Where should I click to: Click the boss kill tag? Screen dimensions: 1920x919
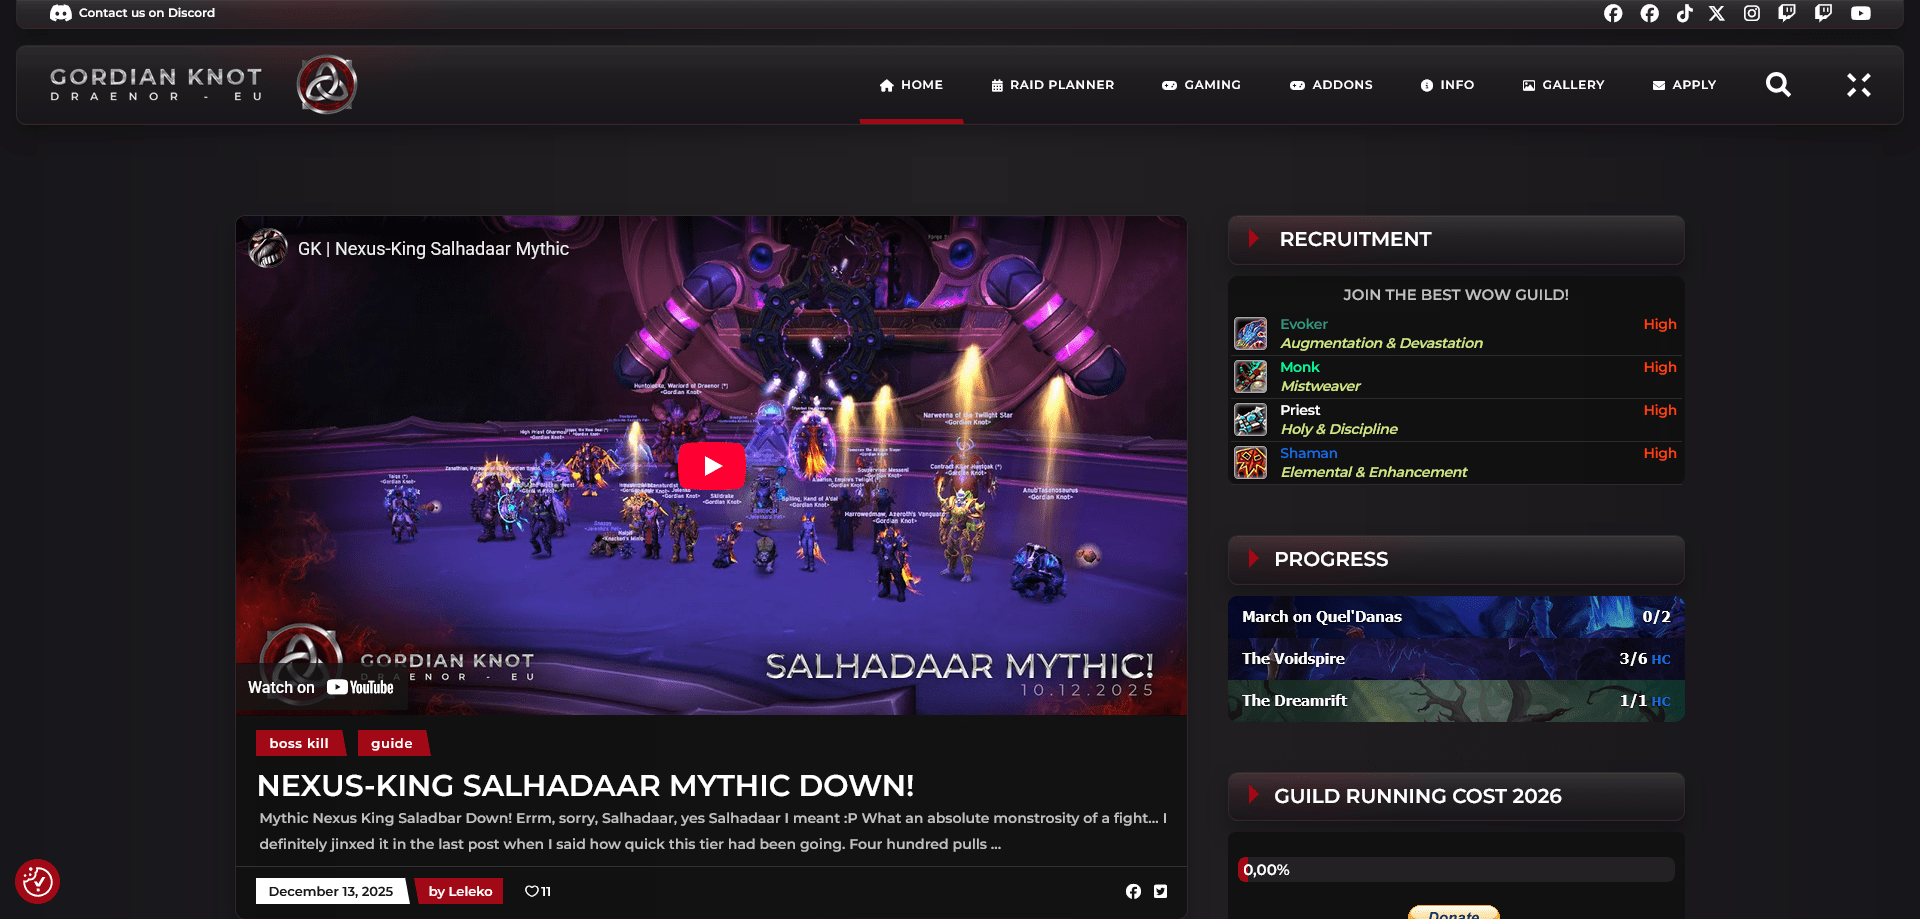point(299,743)
